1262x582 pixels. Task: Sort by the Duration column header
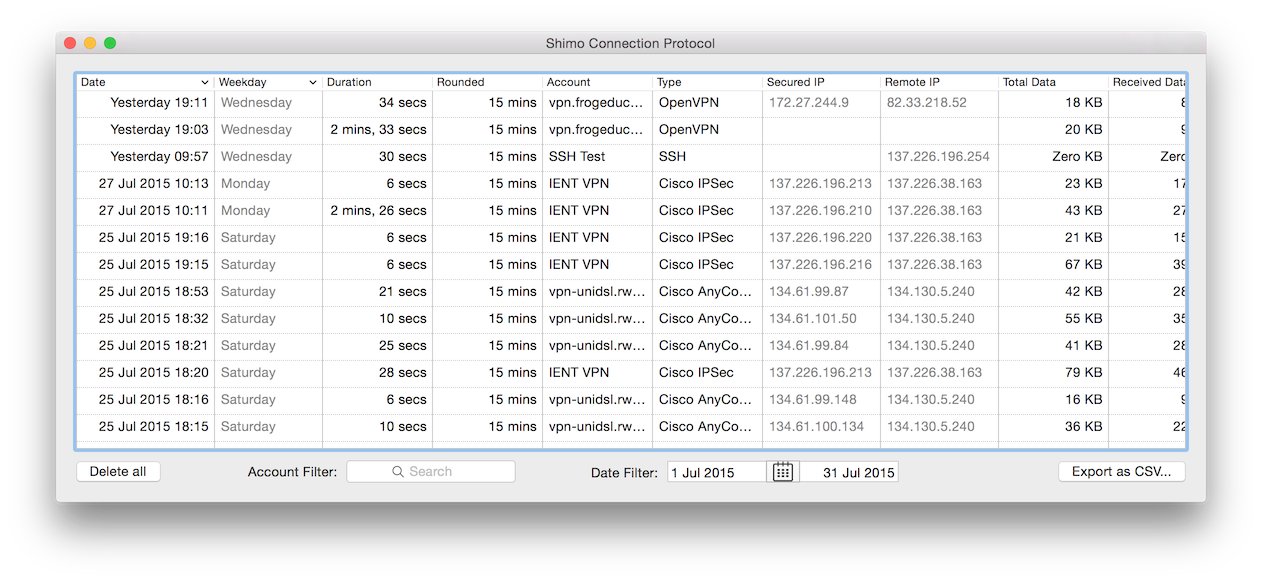377,82
